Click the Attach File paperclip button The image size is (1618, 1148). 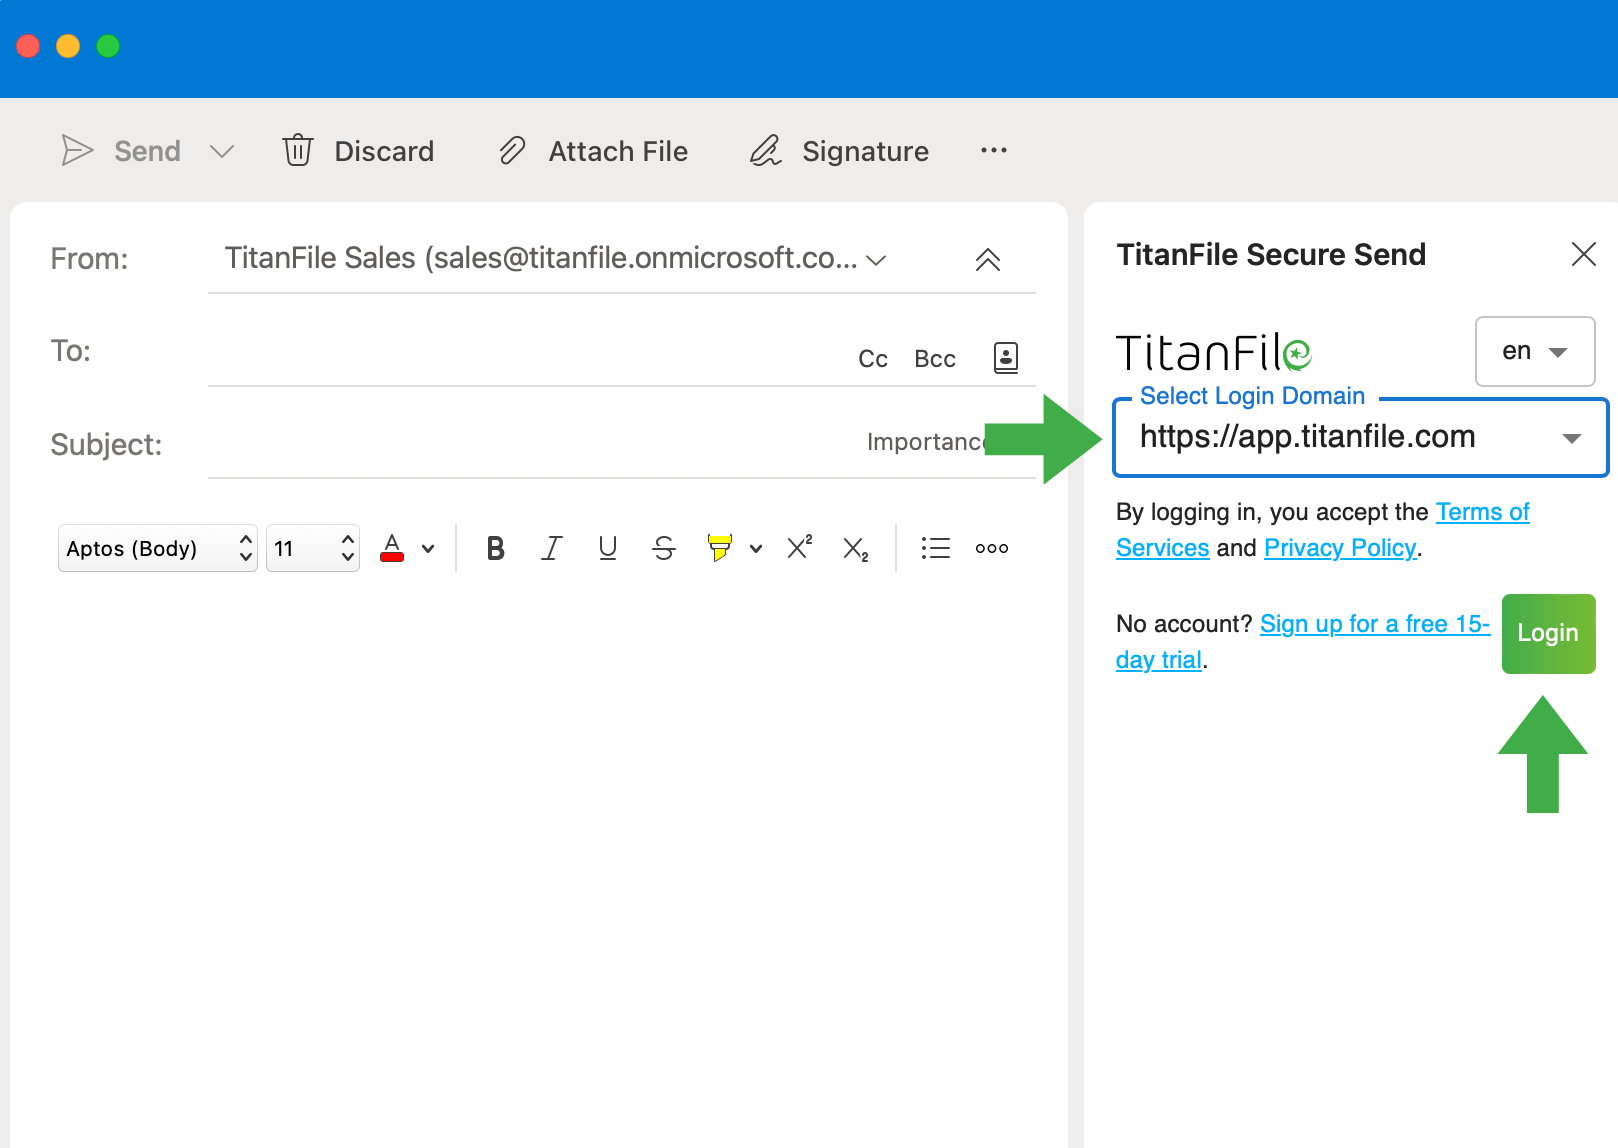click(x=593, y=151)
